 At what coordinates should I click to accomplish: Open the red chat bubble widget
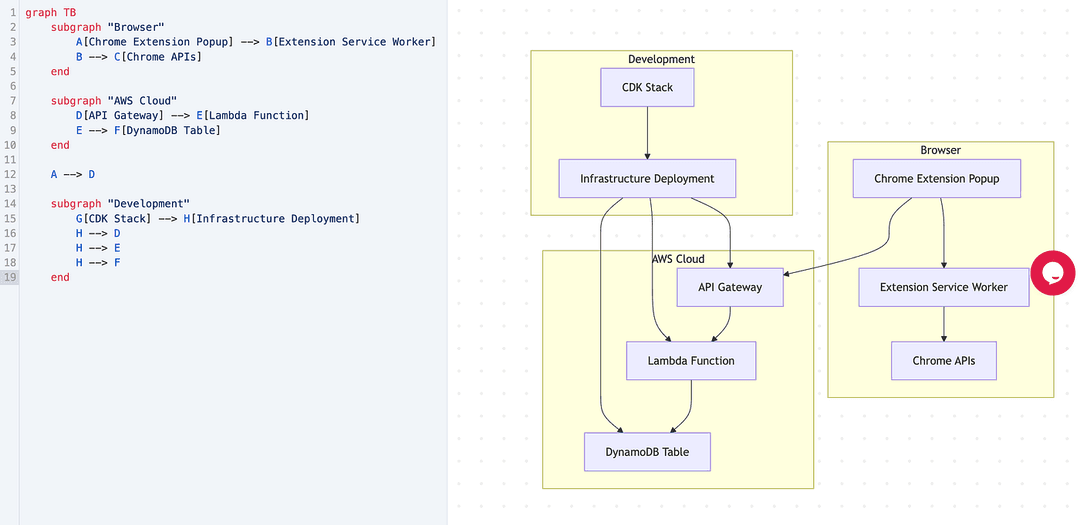tap(1052, 273)
